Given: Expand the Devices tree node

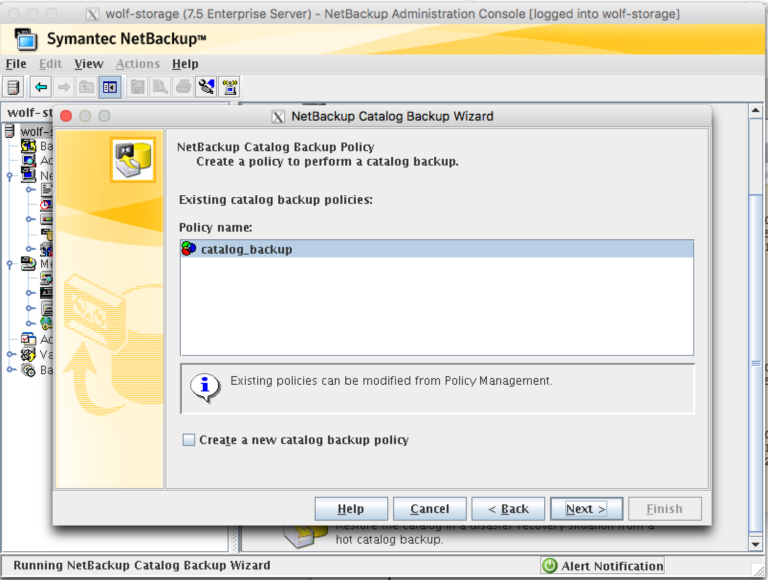Looking at the screenshot, I should tap(30, 308).
